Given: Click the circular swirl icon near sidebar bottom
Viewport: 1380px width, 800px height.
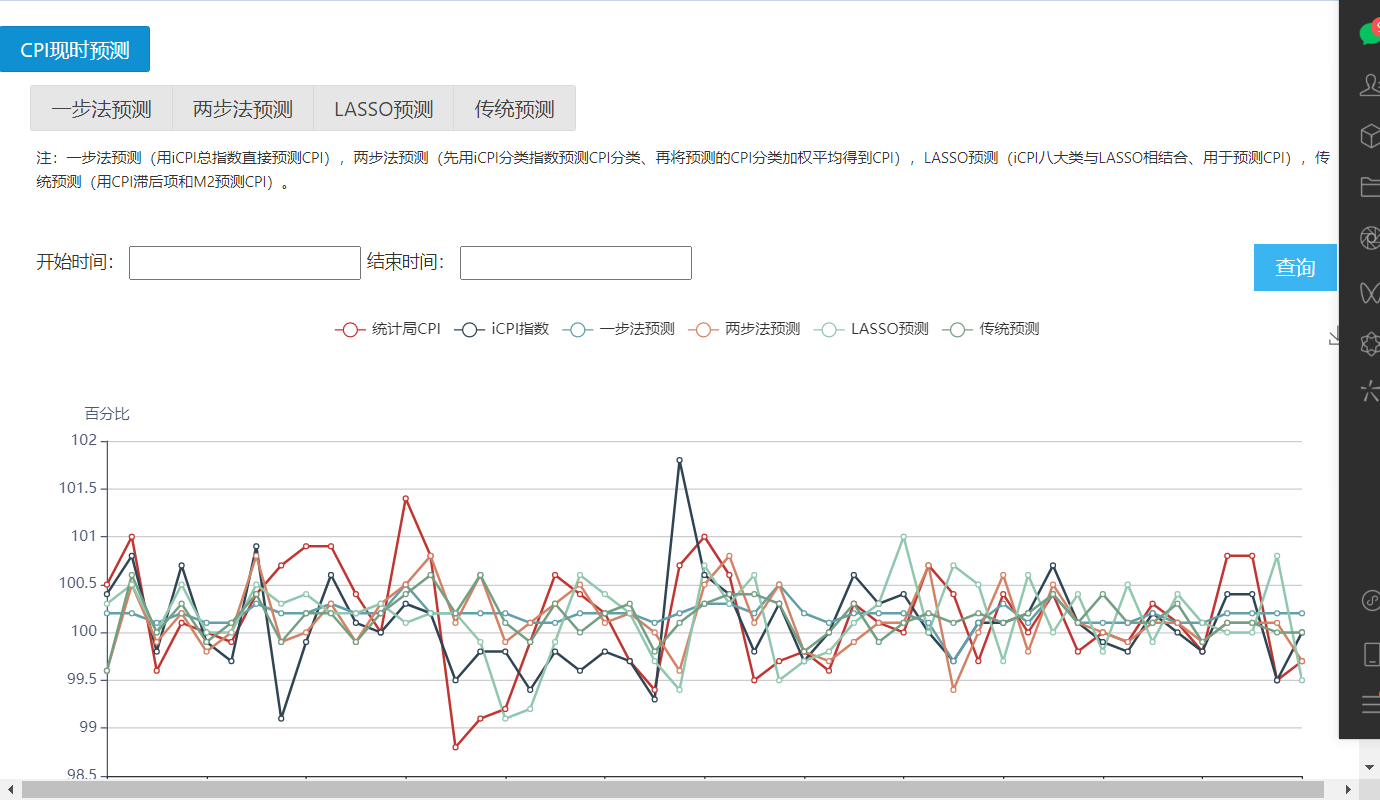Looking at the screenshot, I should pos(1371,600).
